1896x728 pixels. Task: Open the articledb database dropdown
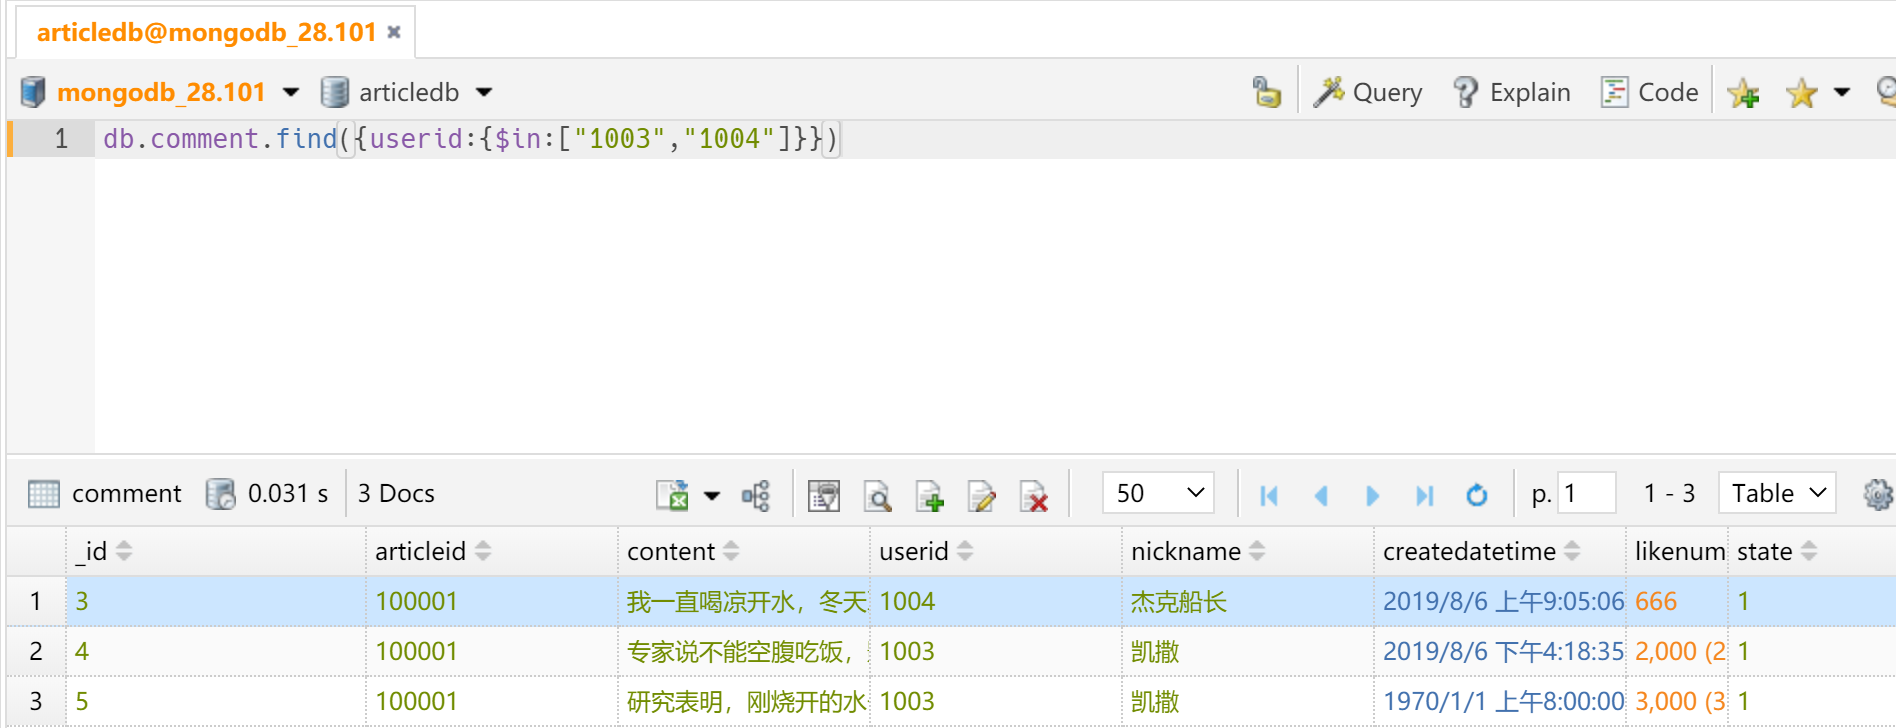click(x=484, y=92)
